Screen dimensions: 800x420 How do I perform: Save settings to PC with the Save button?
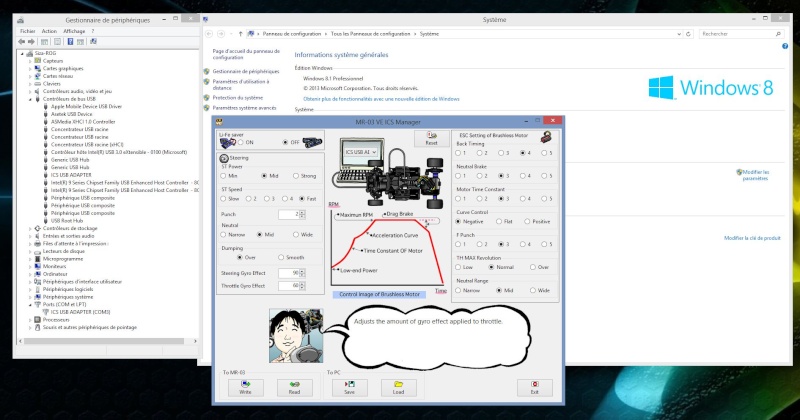click(x=349, y=388)
